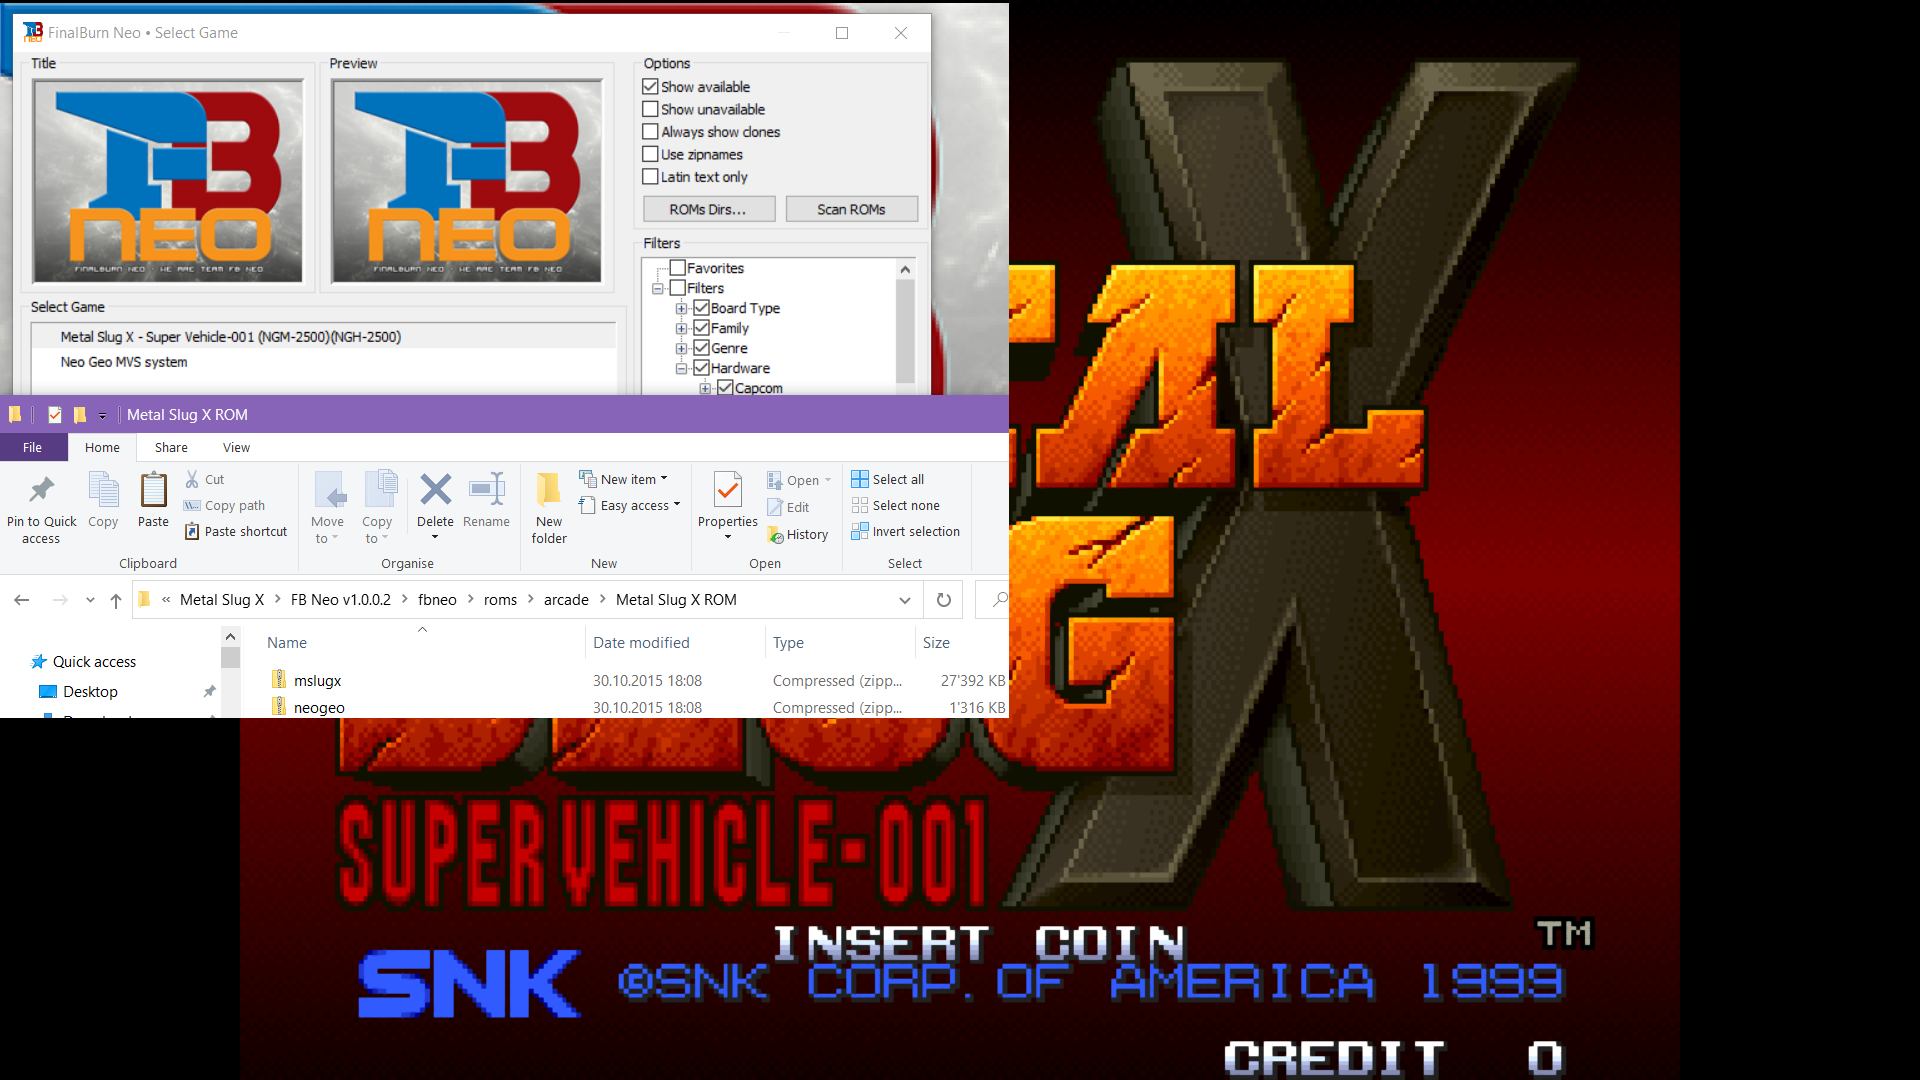This screenshot has height=1080, width=1920.
Task: Click the search box magnifier icon
Action: 999,600
